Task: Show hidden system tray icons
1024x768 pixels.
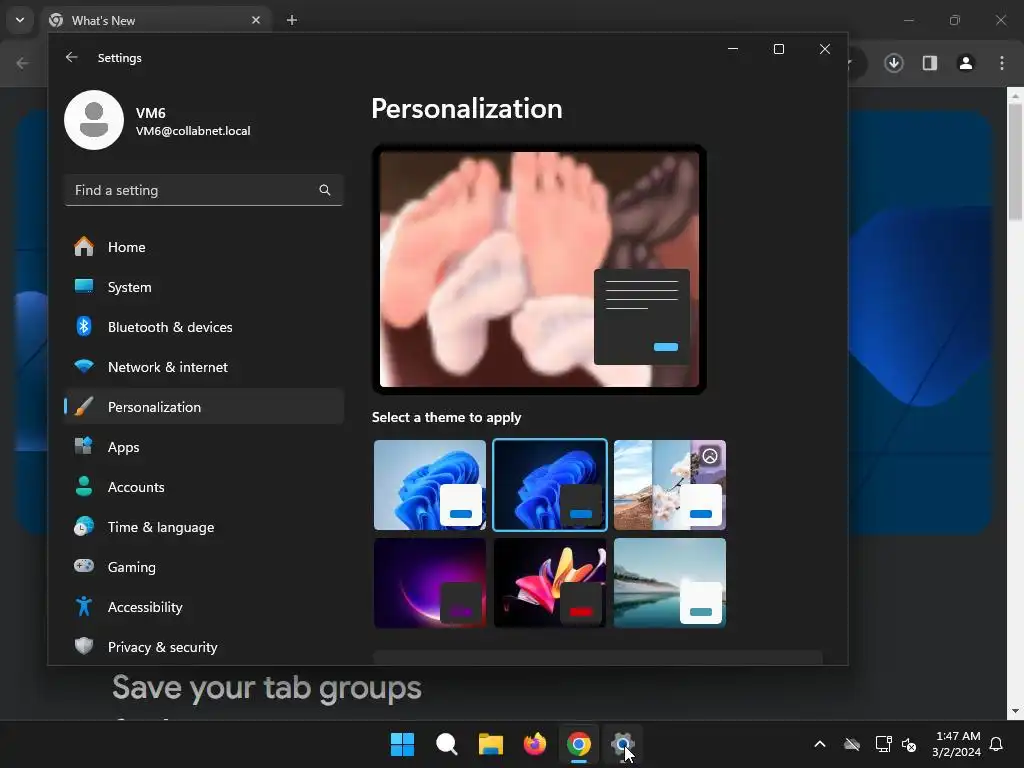Action: click(x=820, y=744)
